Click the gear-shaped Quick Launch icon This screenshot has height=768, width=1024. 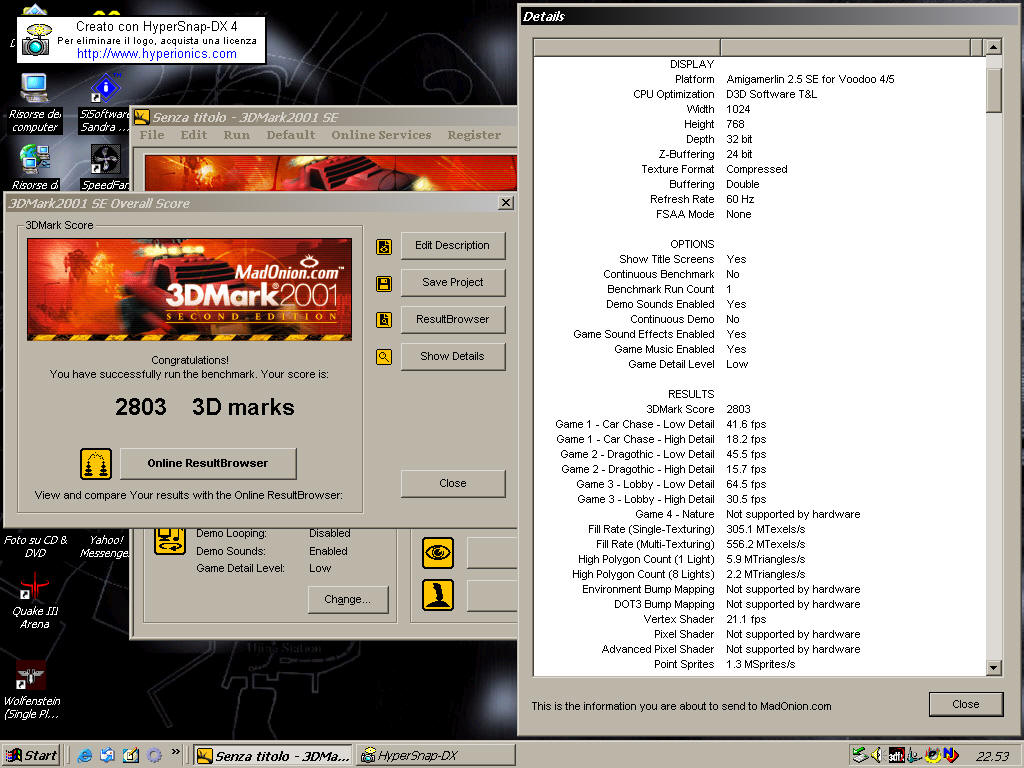click(x=154, y=756)
